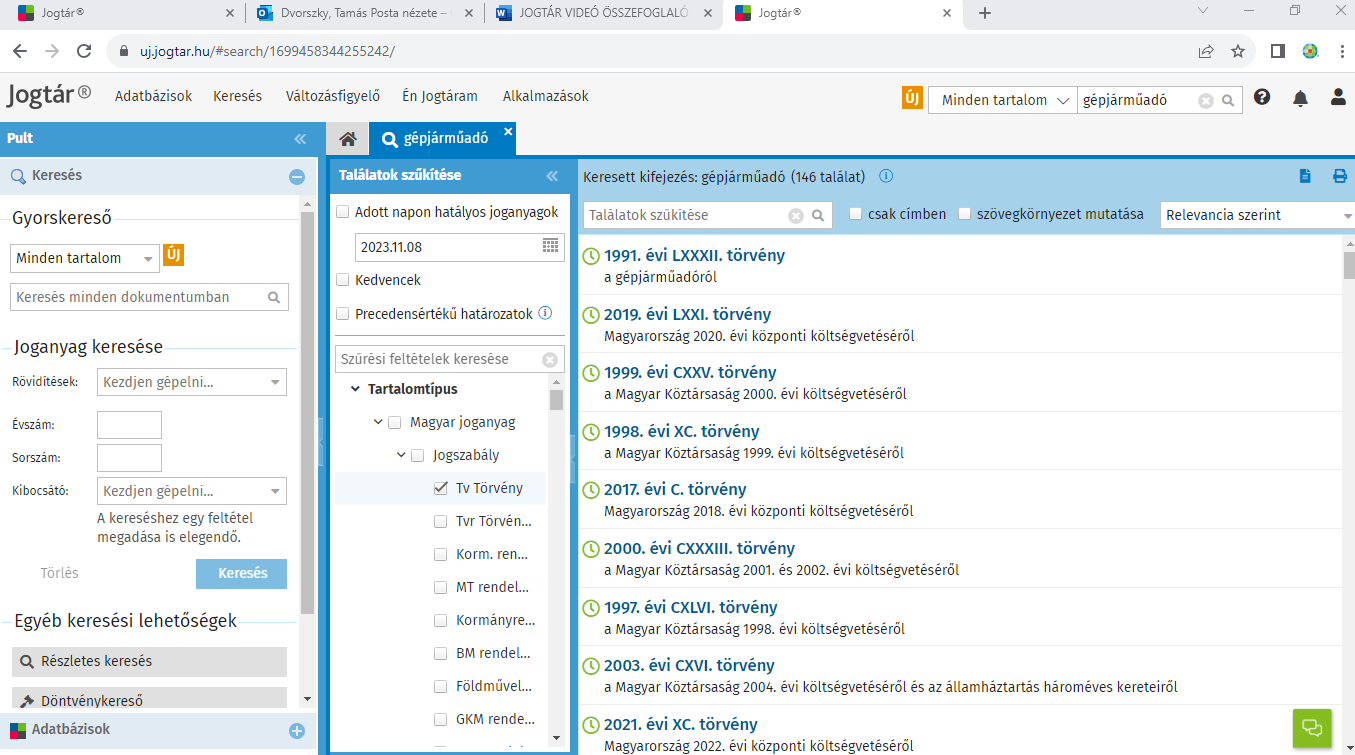Viewport: 1355px width, 755px height.
Task: Open the calendar date picker icon
Action: coord(551,246)
